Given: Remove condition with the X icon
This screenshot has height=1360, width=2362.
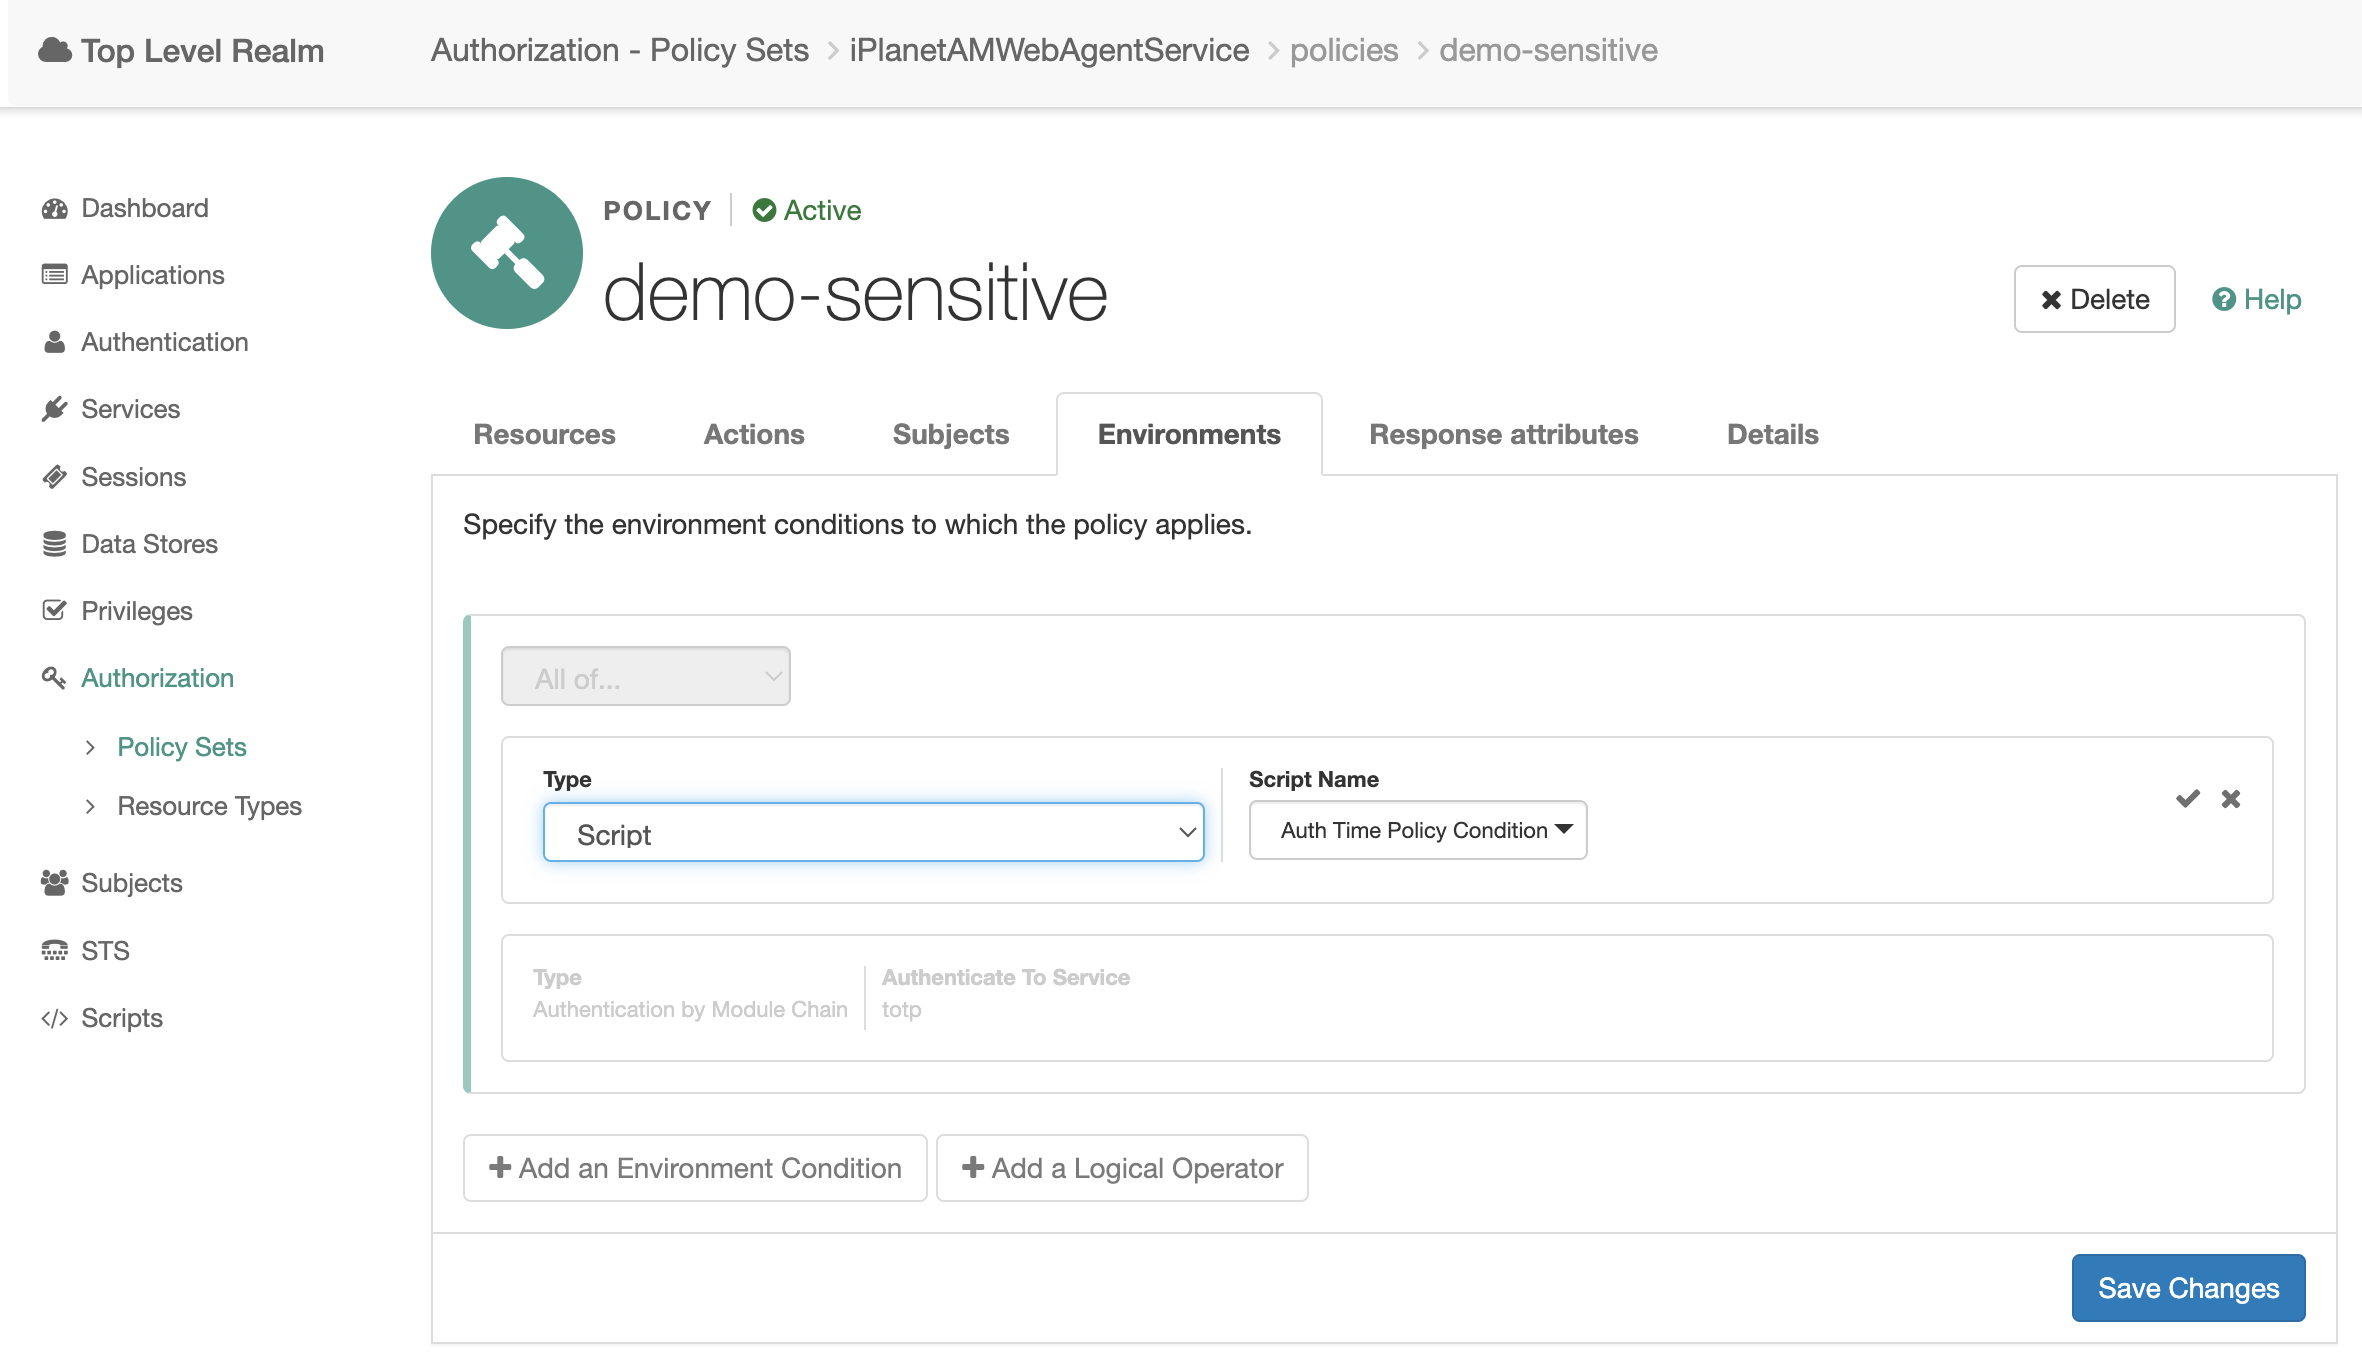Looking at the screenshot, I should tap(2230, 798).
